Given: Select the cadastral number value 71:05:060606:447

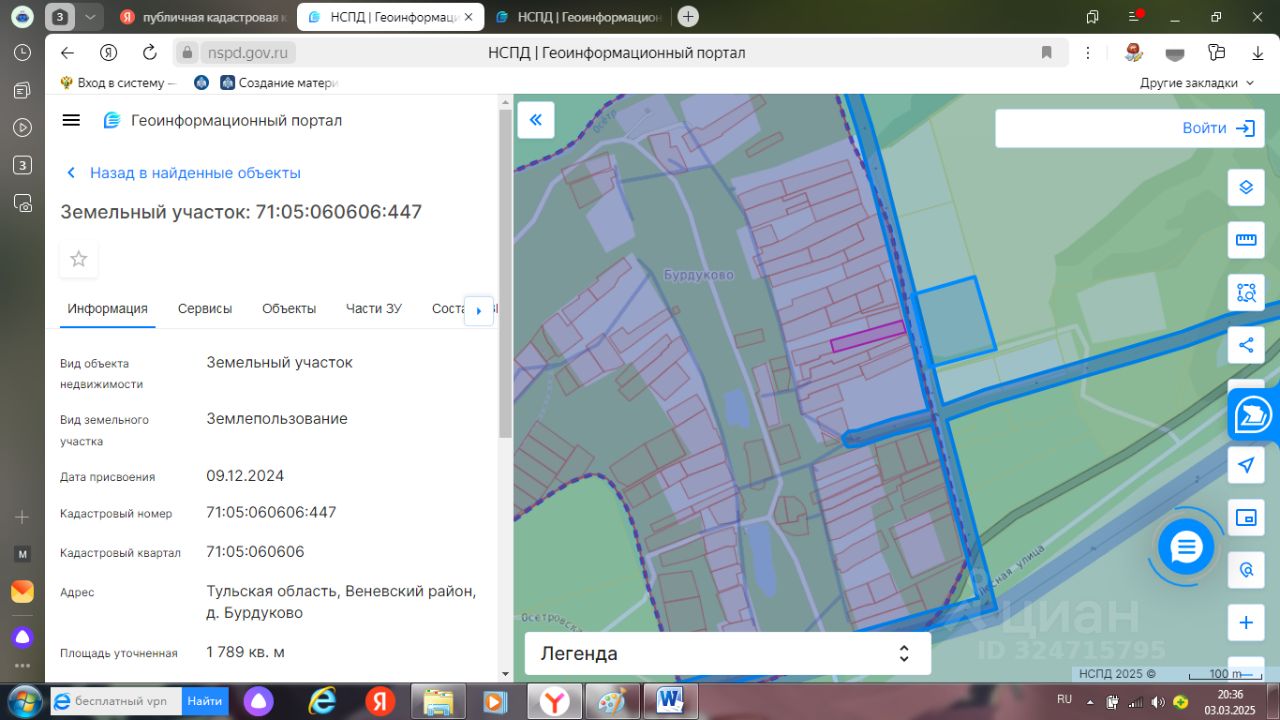Looking at the screenshot, I should click(271, 512).
